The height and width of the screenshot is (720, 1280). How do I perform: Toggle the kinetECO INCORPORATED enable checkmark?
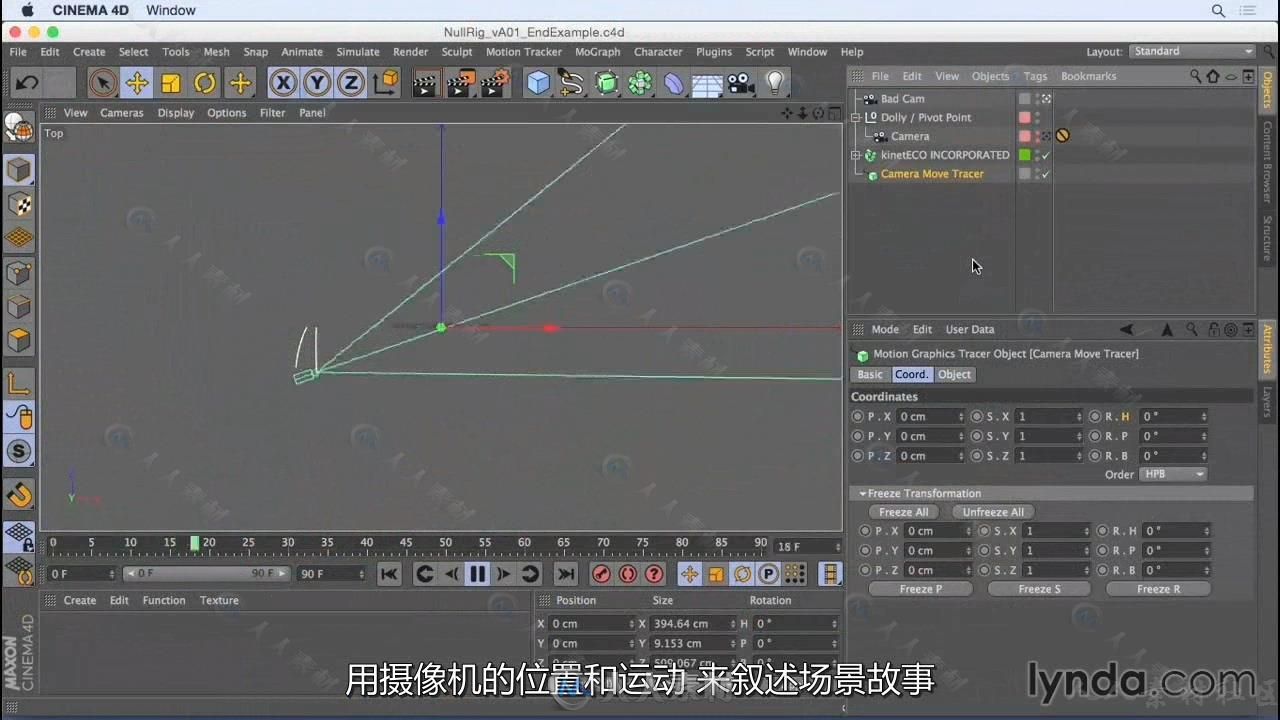[x=1046, y=156]
